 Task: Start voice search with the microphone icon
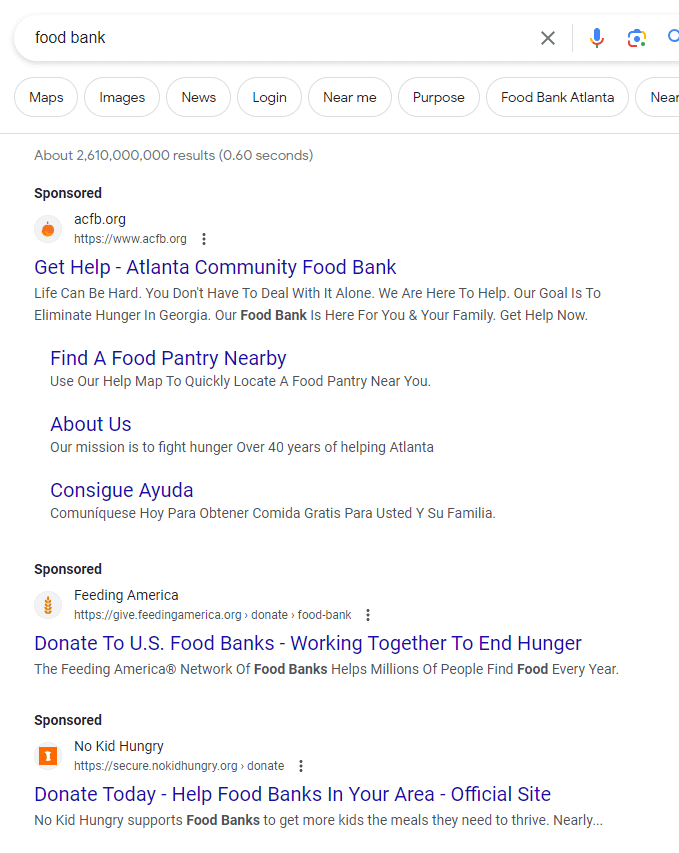pos(597,38)
